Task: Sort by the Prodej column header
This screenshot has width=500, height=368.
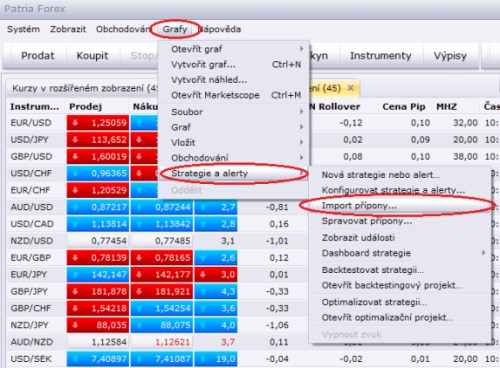Action: pos(85,107)
